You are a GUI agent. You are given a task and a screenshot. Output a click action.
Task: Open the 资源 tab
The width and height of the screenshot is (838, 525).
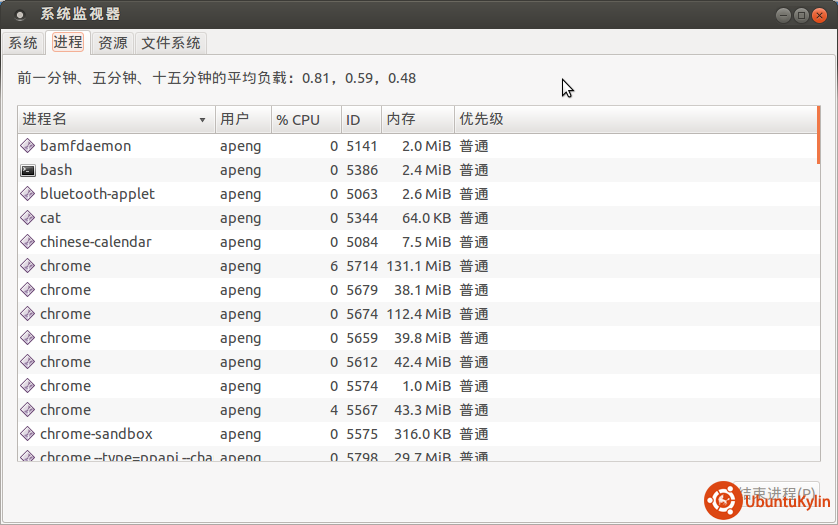[113, 43]
